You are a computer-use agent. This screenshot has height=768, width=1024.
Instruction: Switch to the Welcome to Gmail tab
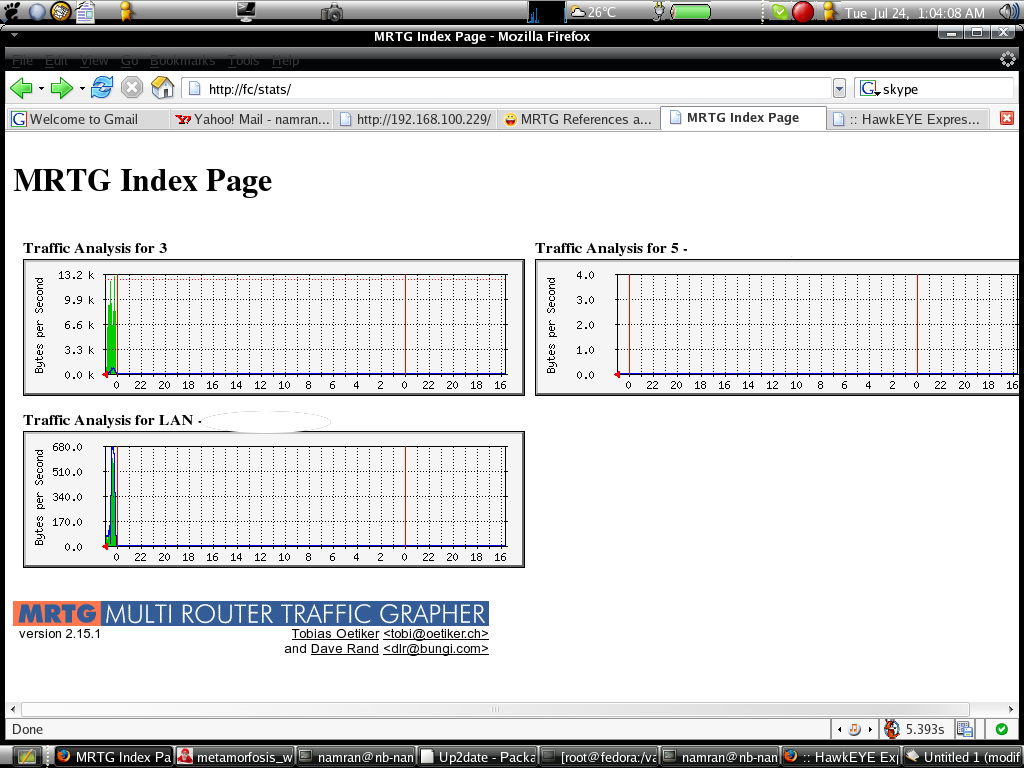click(x=84, y=119)
